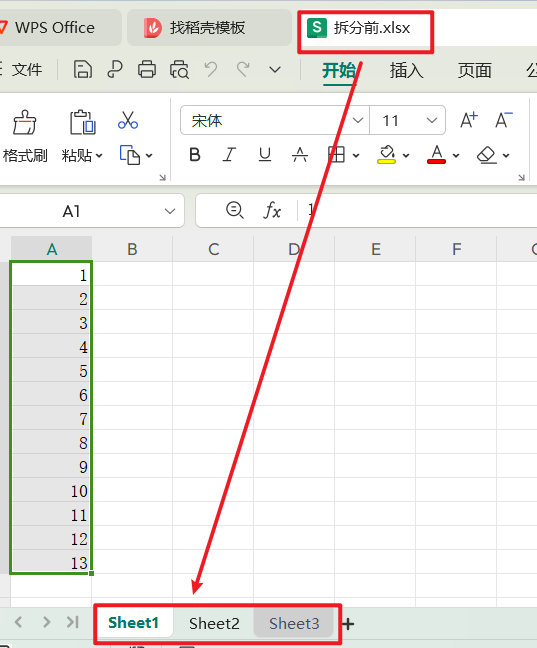Switch to the 找稻壳模板 tab

click(209, 28)
